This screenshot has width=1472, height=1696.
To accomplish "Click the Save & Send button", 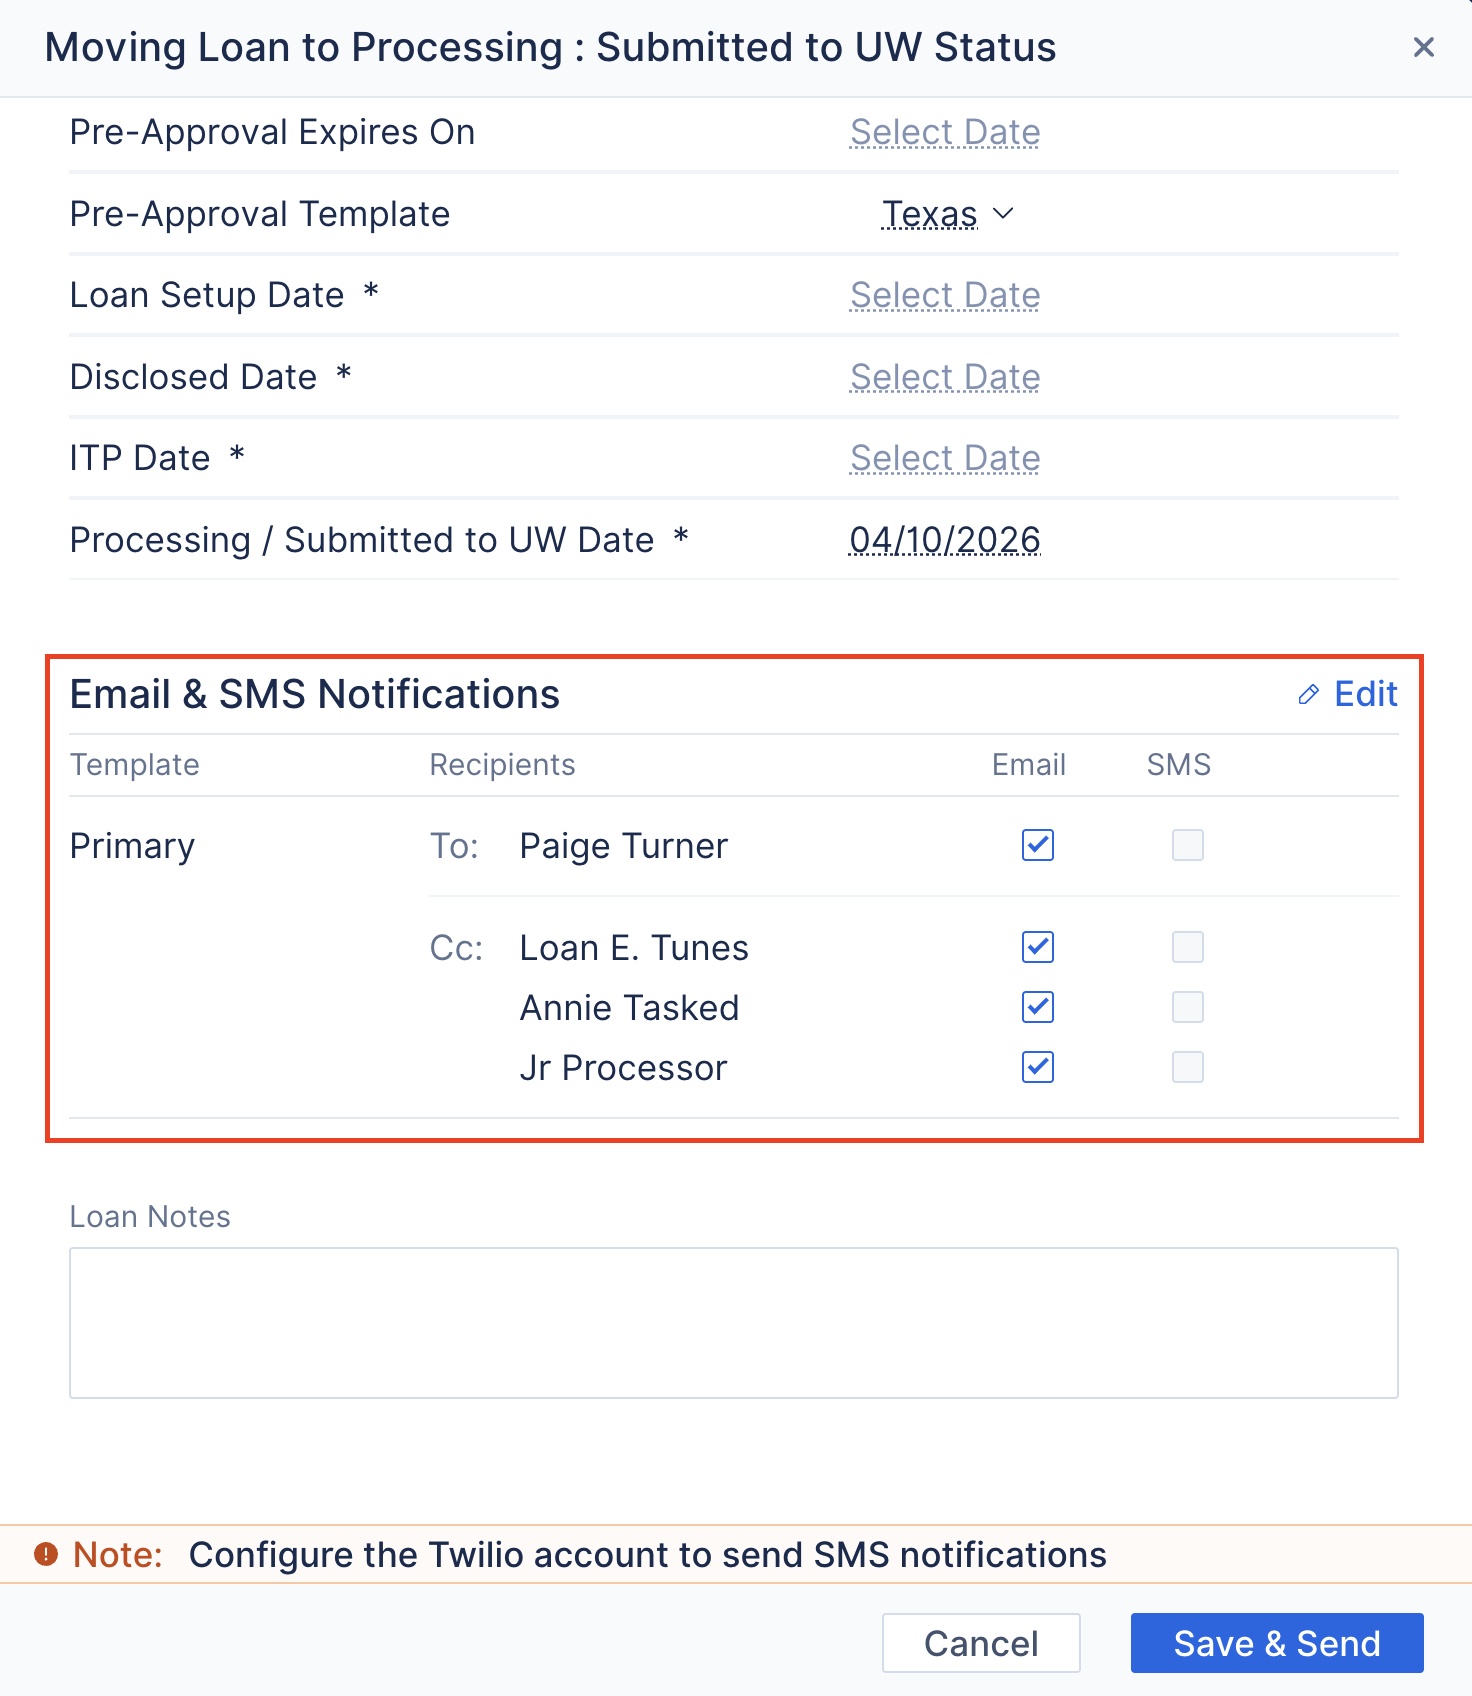I will [1276, 1643].
